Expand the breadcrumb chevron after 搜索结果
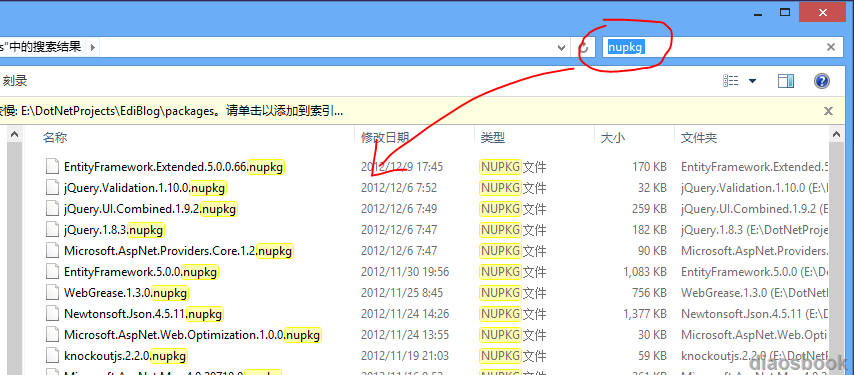This screenshot has height=375, width=854. click(92, 47)
